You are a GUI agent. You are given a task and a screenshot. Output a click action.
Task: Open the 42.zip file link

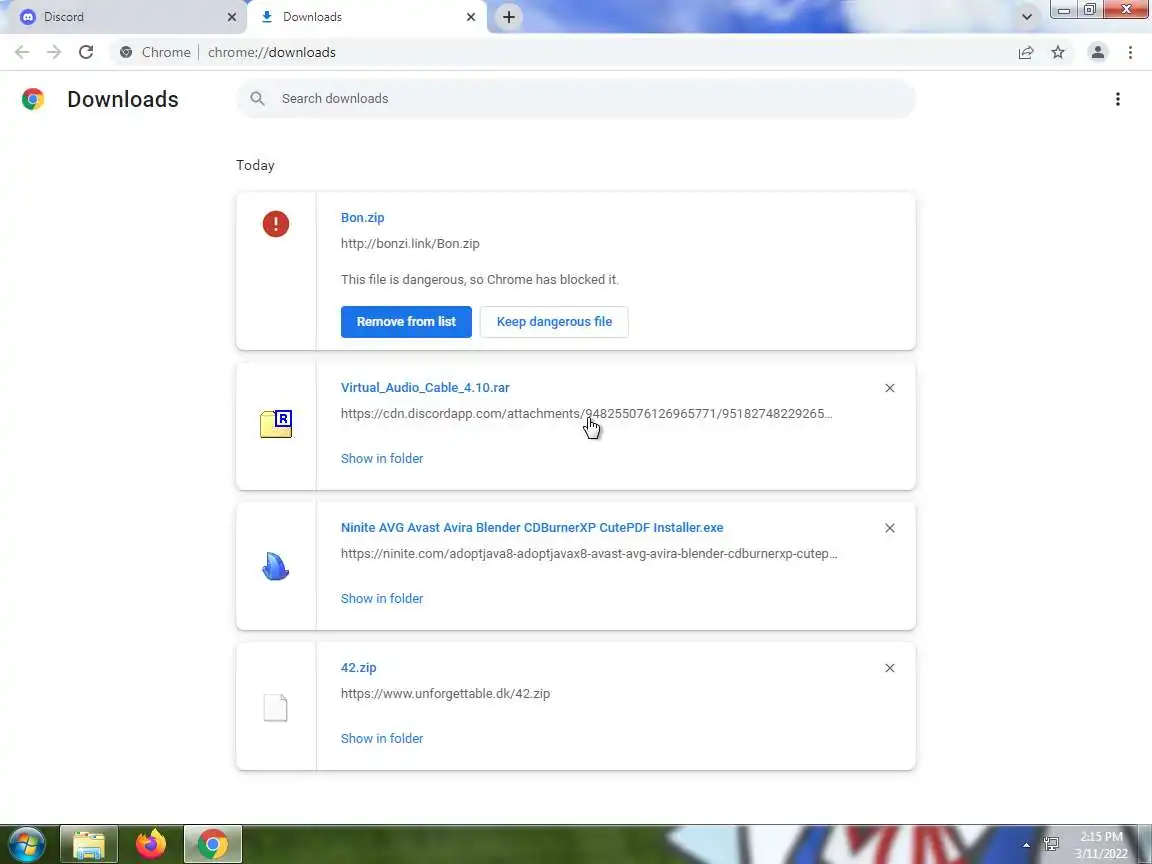tap(359, 668)
